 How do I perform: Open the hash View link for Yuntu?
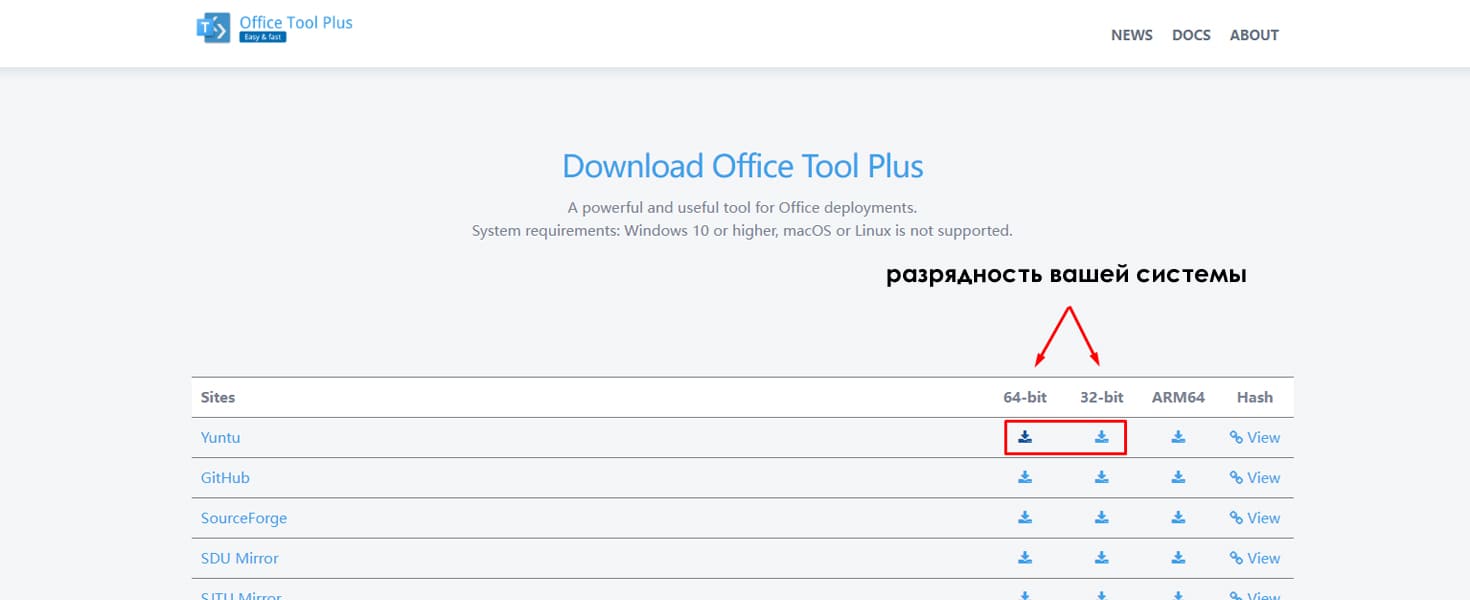click(x=1255, y=437)
